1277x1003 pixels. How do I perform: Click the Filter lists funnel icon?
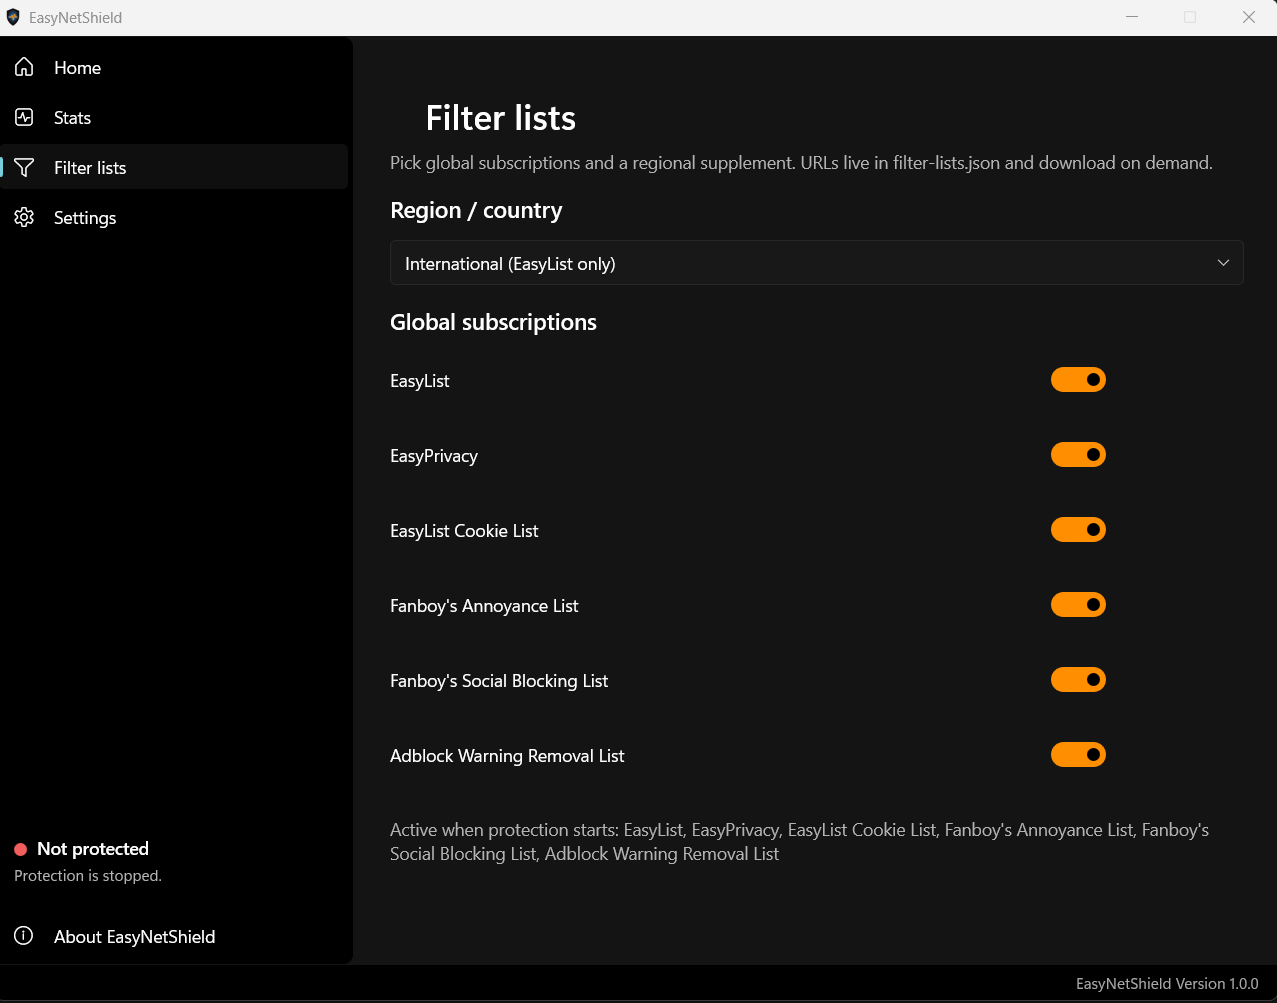pyautogui.click(x=24, y=167)
